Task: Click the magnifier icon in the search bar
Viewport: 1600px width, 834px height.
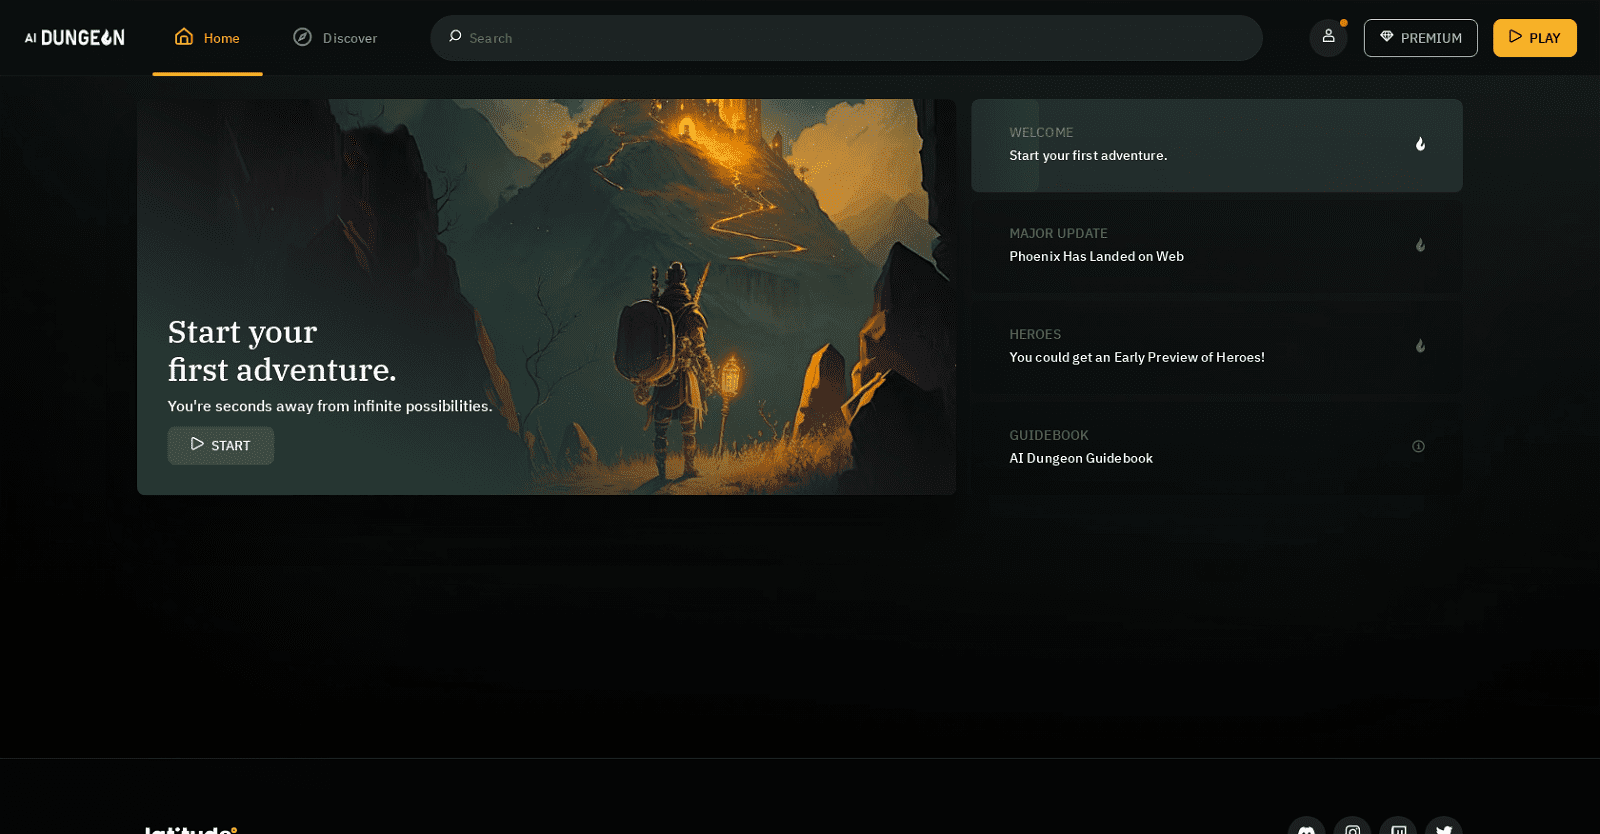Action: 455,37
